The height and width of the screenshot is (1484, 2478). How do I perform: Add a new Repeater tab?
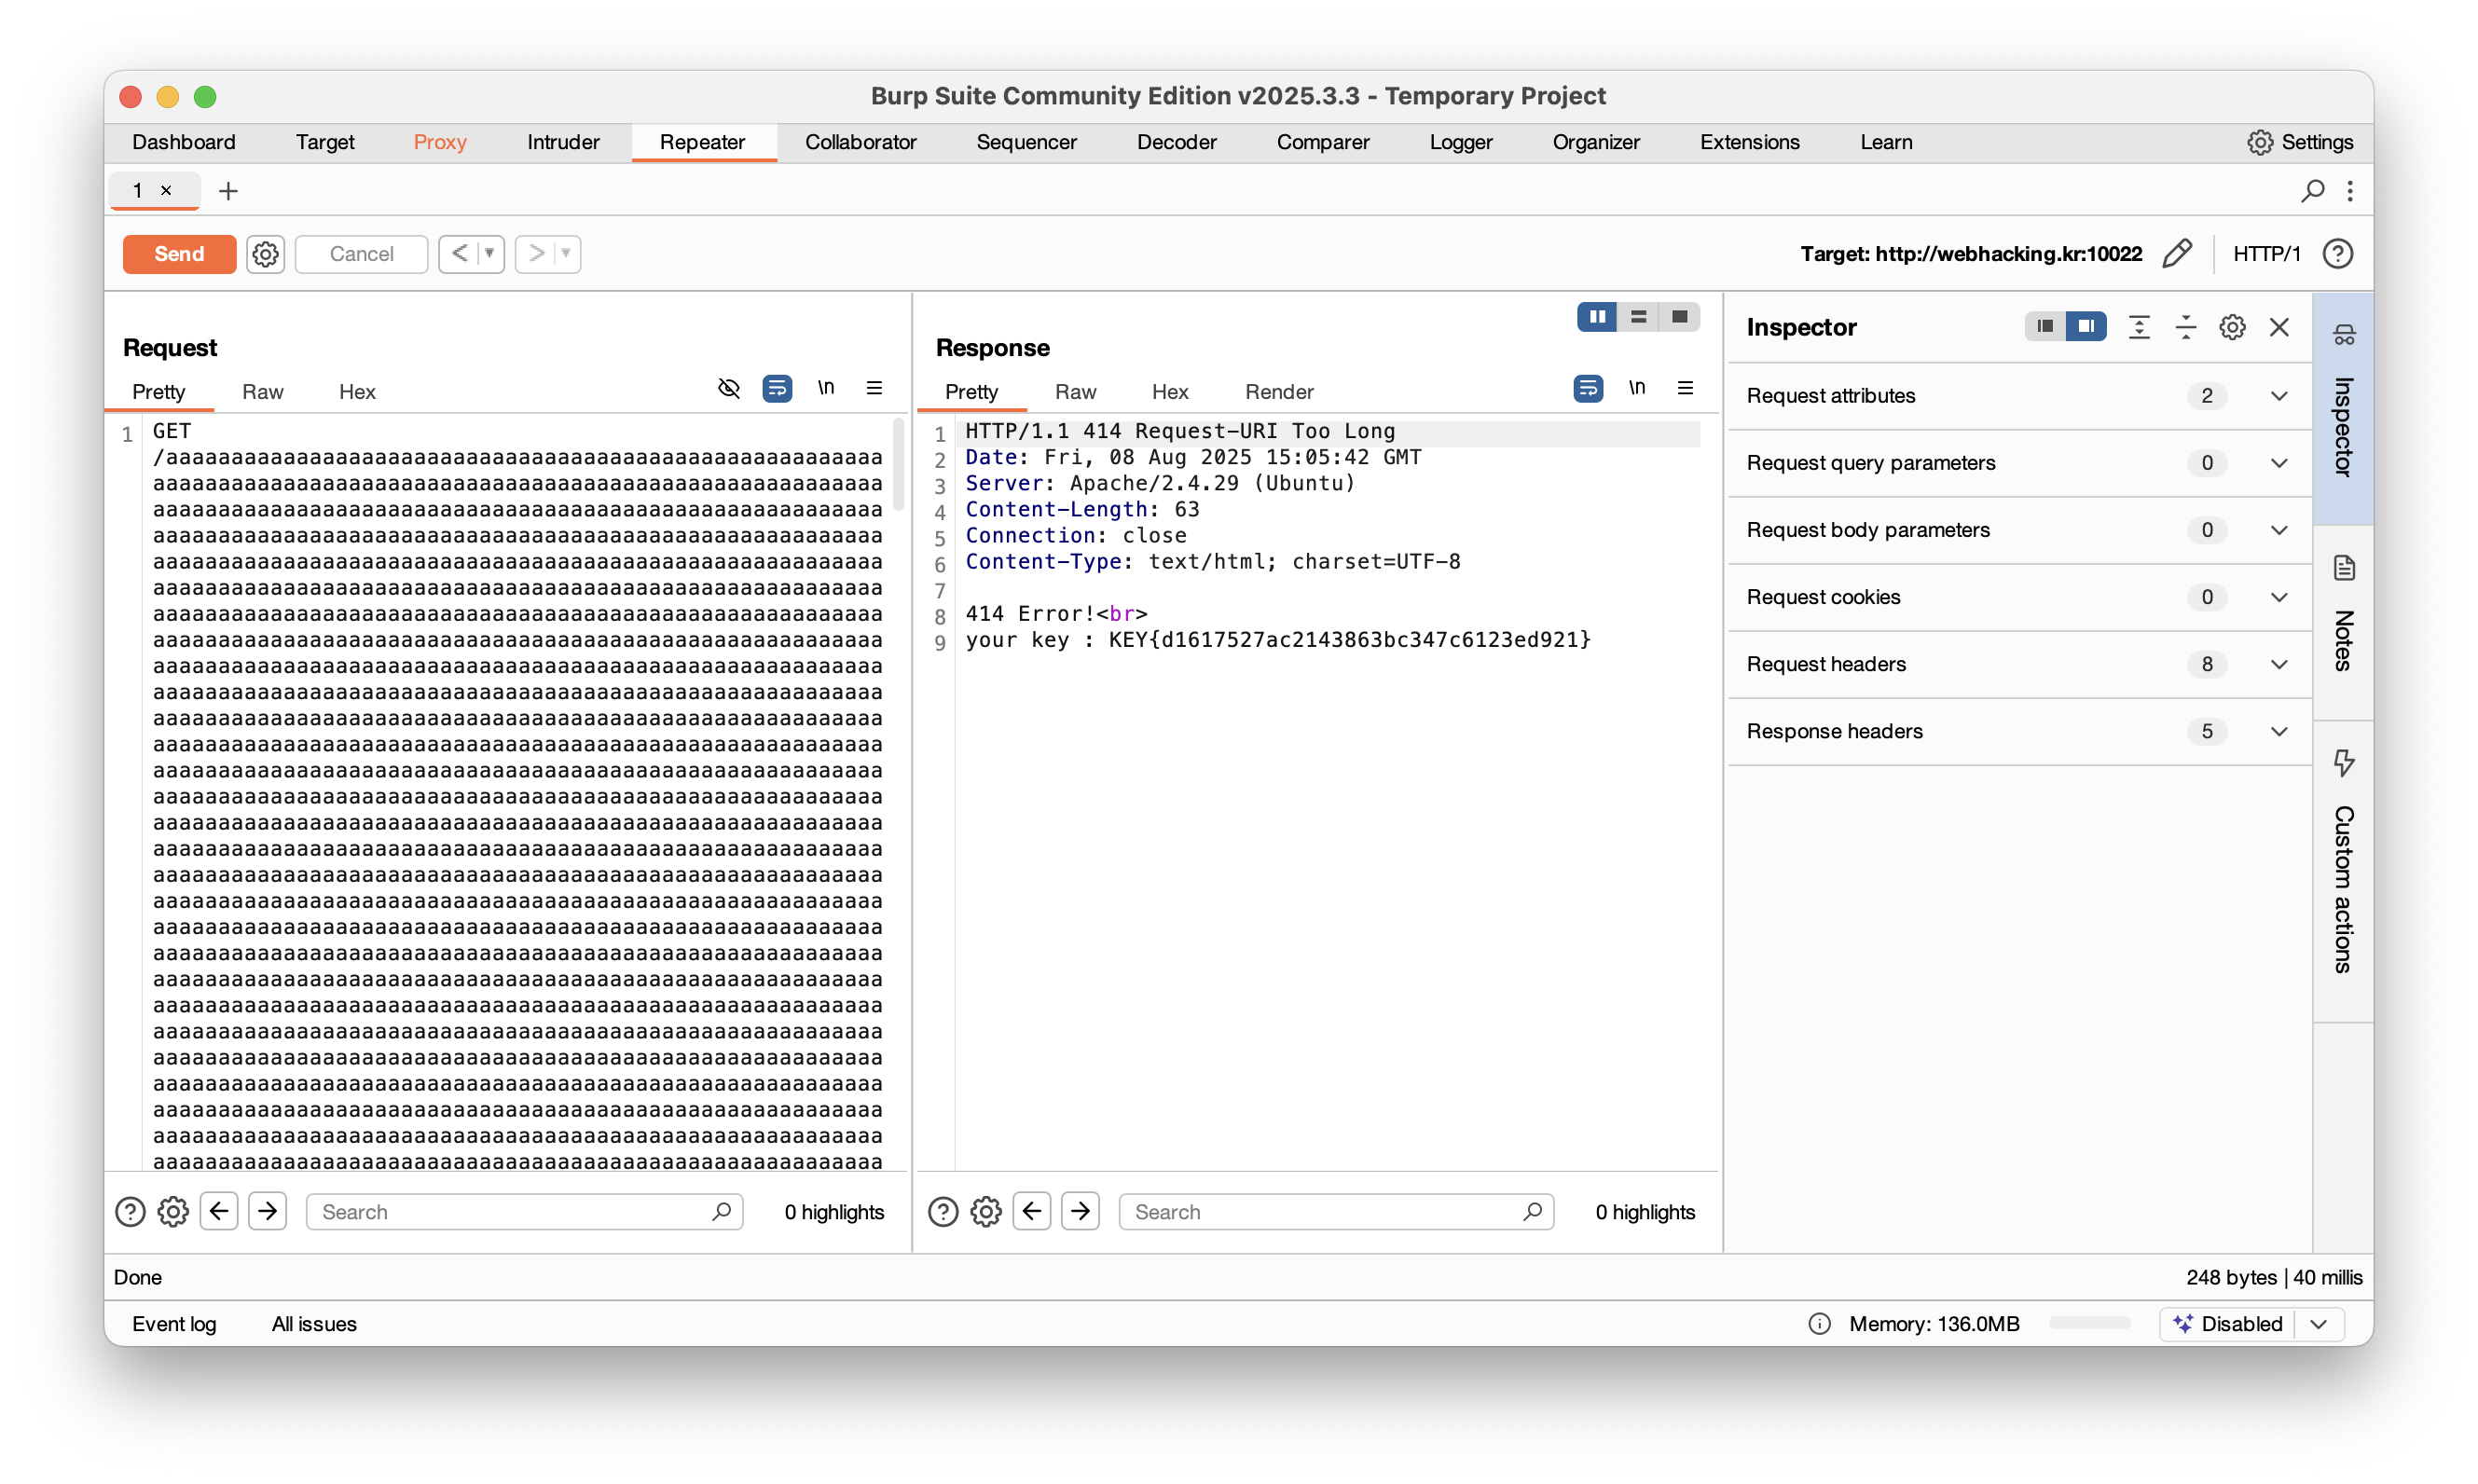(228, 190)
